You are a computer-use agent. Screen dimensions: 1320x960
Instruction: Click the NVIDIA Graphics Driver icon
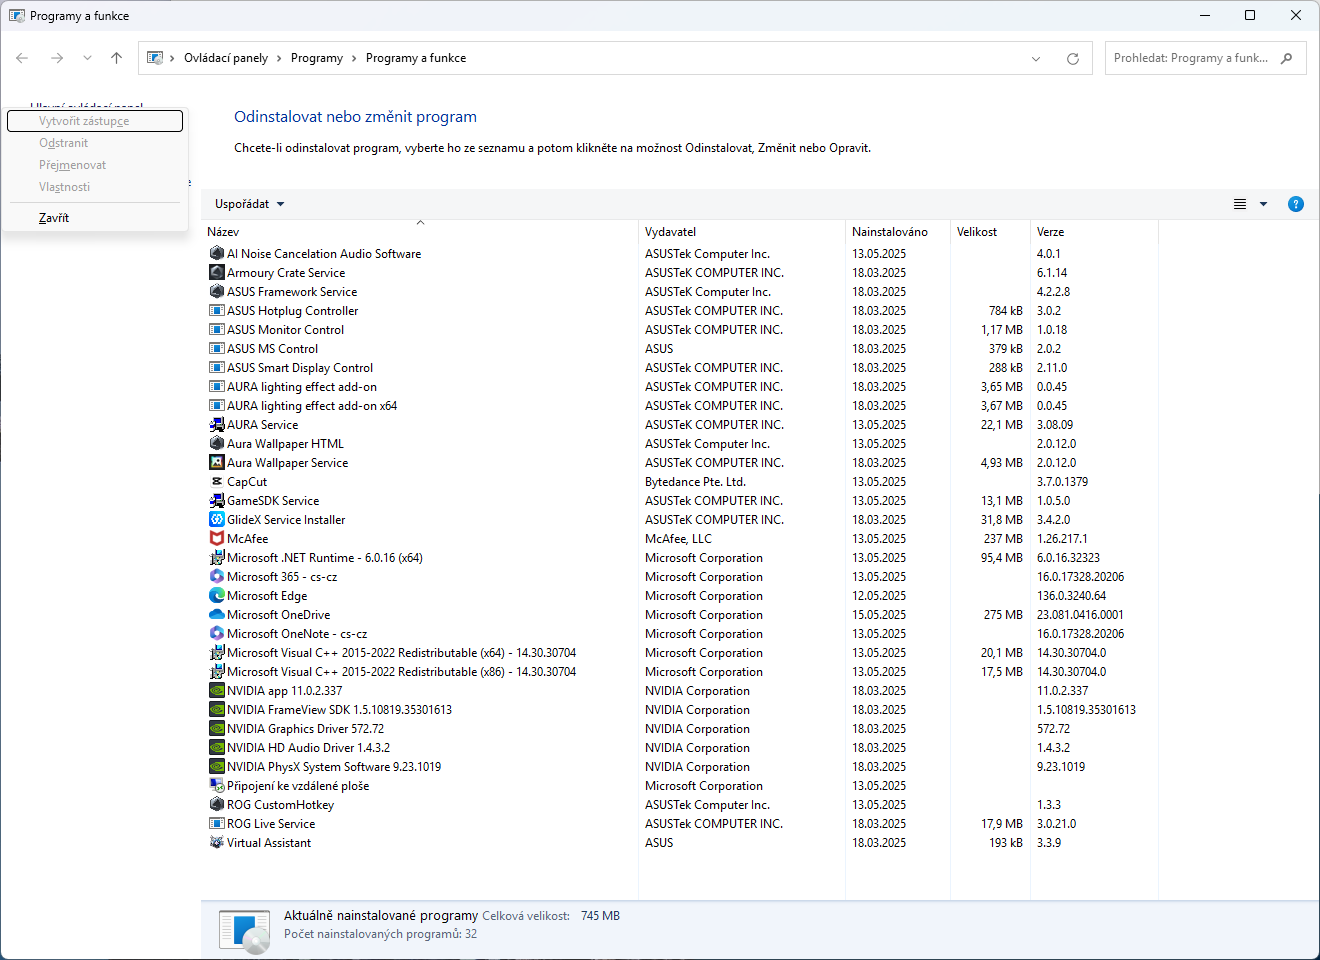[x=216, y=729]
